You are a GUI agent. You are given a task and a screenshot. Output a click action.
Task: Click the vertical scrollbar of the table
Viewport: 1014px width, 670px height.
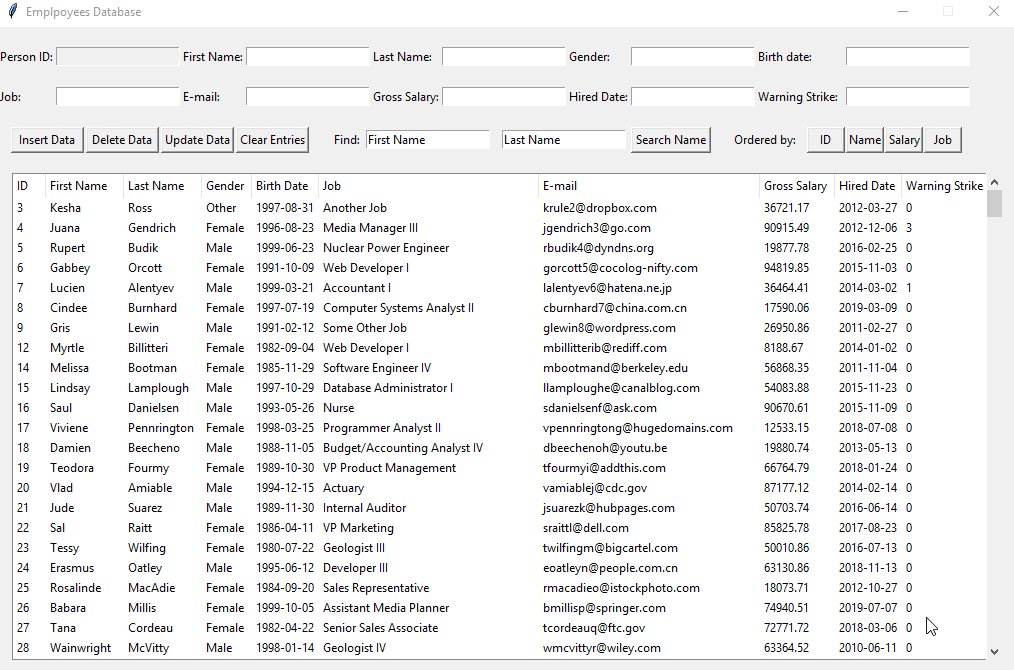pyautogui.click(x=995, y=204)
